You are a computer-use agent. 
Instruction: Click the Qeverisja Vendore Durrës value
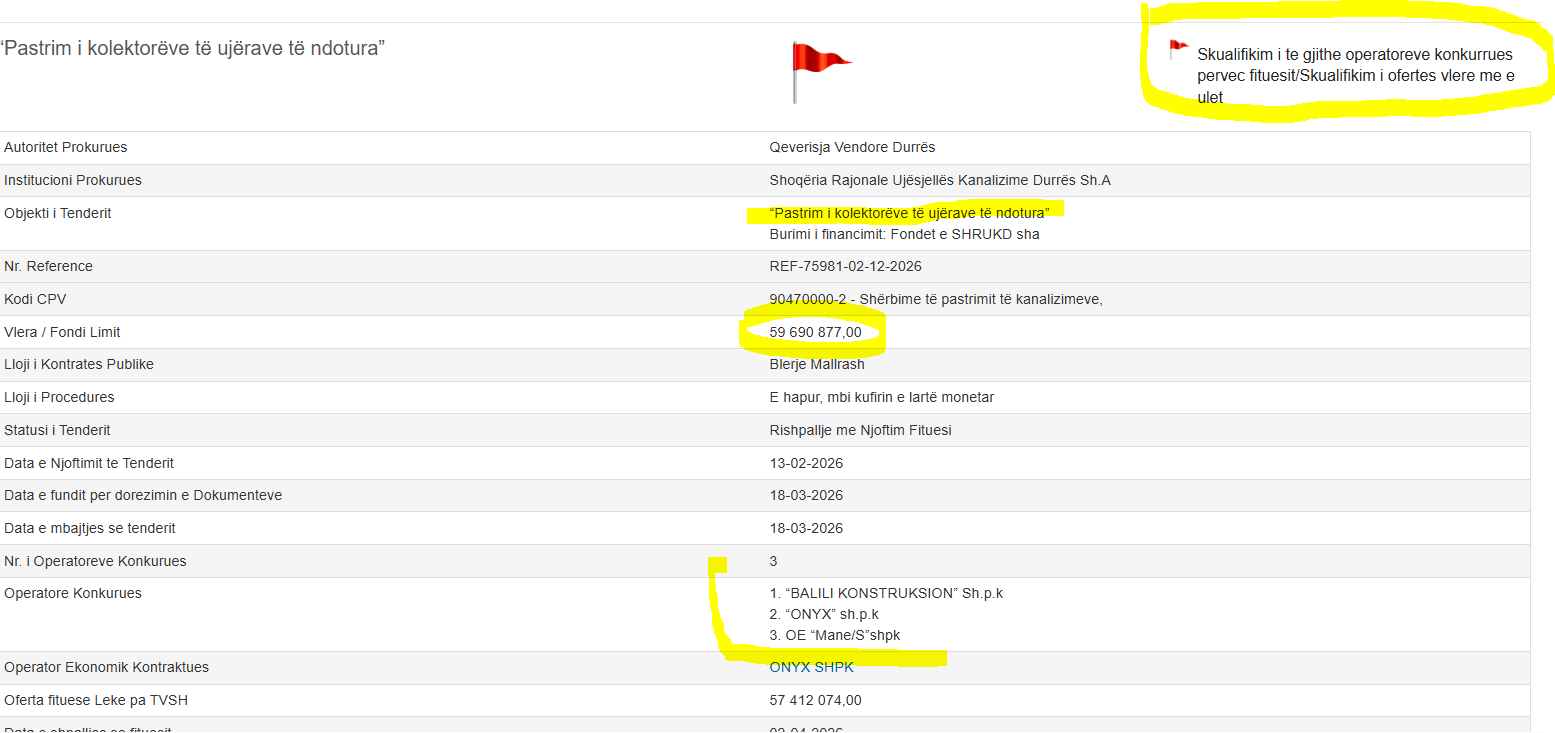click(x=852, y=147)
